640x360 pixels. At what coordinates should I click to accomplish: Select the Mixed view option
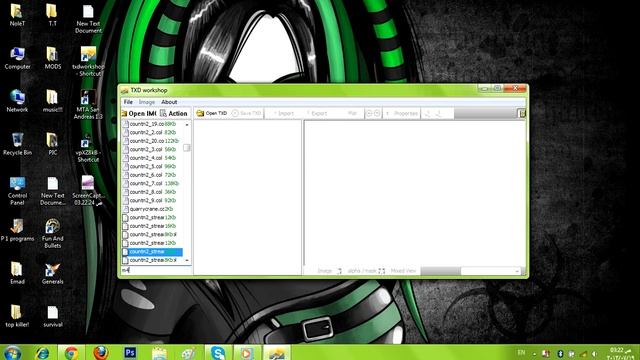tap(403, 271)
